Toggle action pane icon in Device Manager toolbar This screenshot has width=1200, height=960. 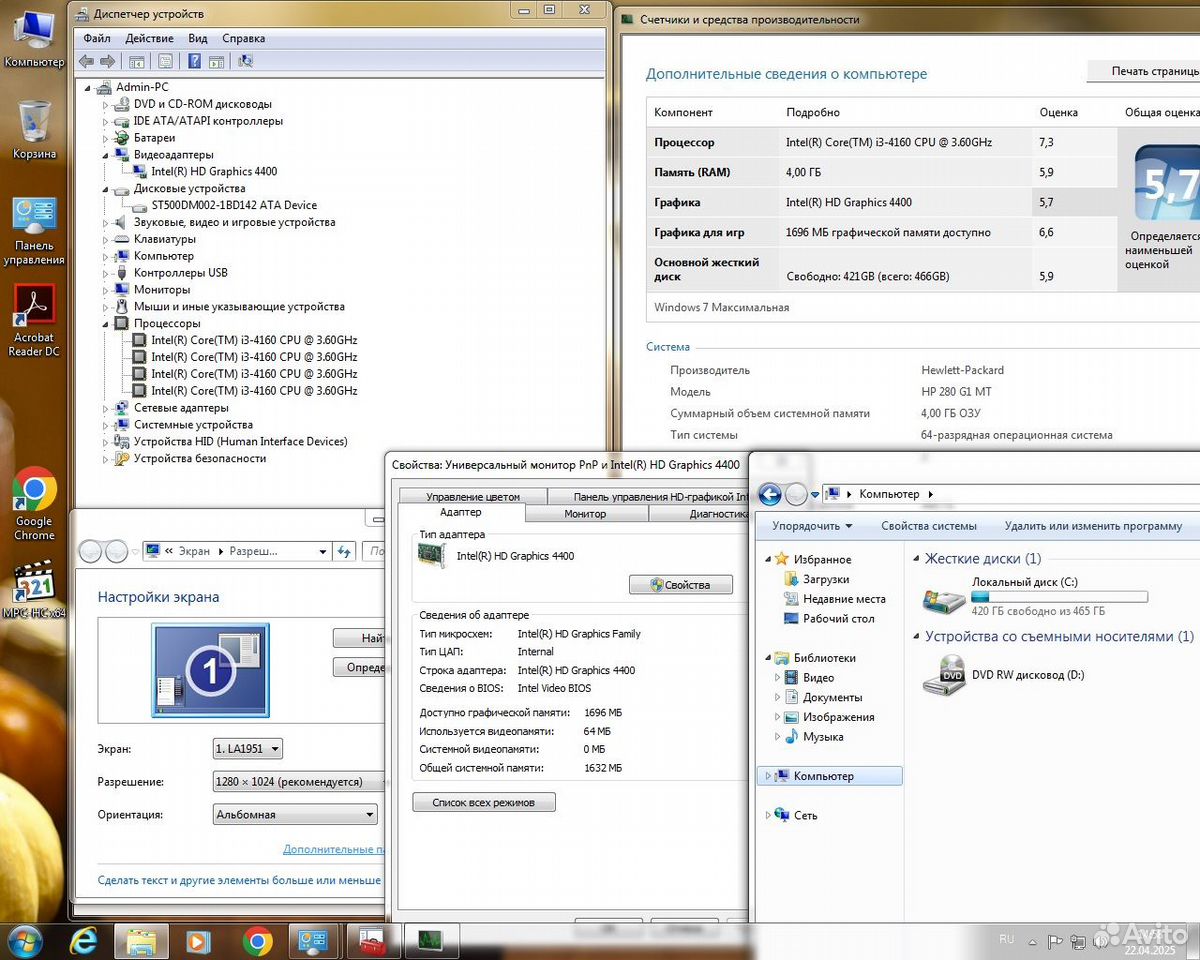216,61
